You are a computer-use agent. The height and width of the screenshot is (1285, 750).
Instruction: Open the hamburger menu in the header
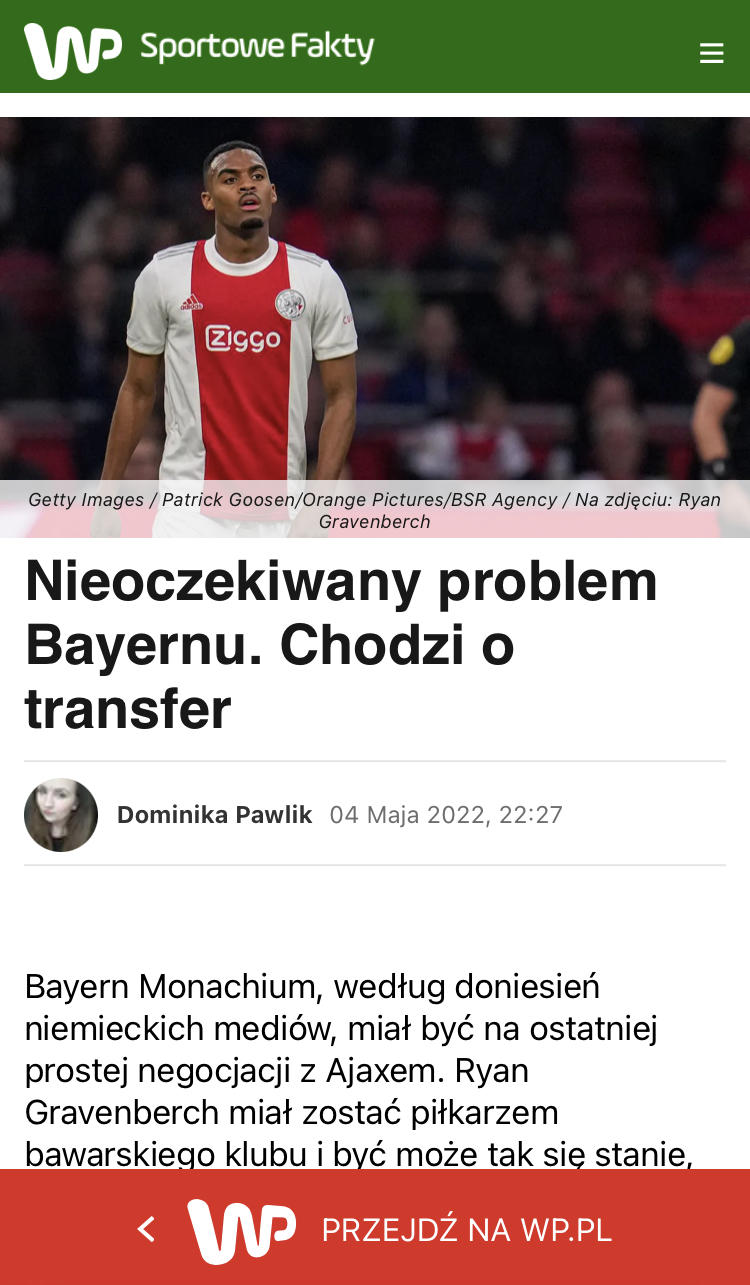click(711, 53)
